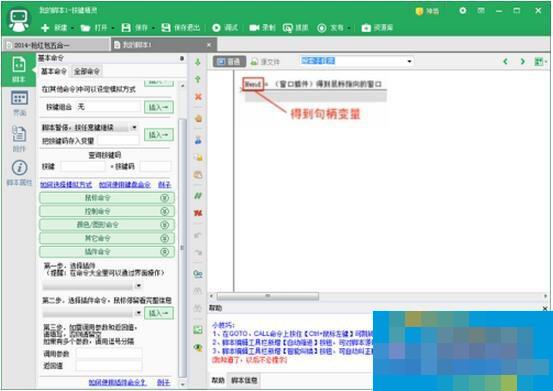Uncomment the line with the red // icon
Screen dimensions: 553x391
coord(198,213)
